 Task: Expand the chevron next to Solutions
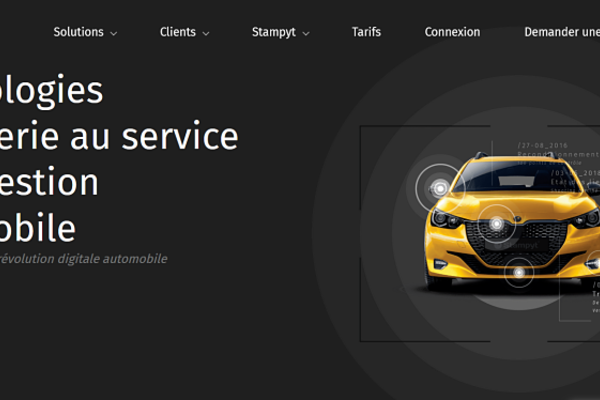pos(114,34)
